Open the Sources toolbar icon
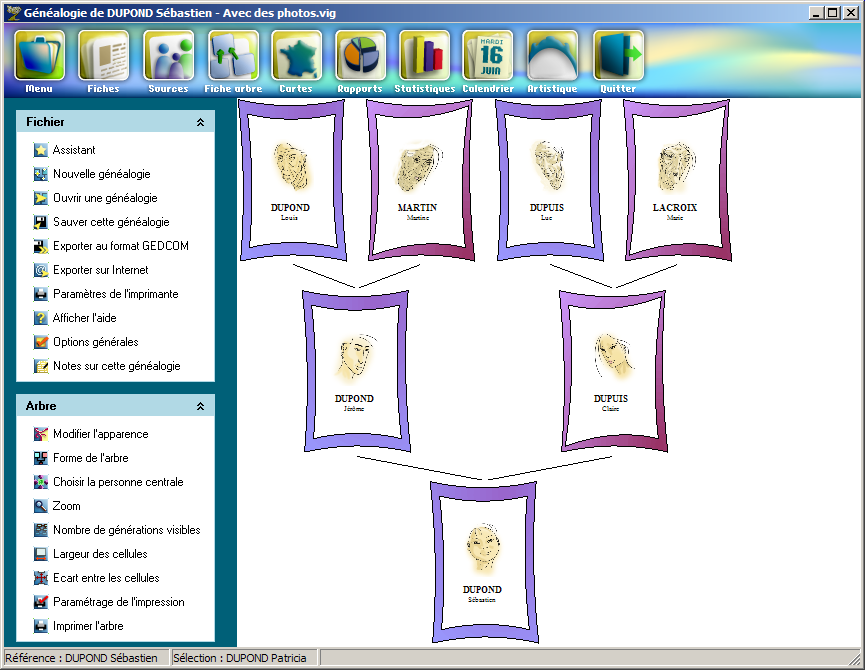 [168, 55]
